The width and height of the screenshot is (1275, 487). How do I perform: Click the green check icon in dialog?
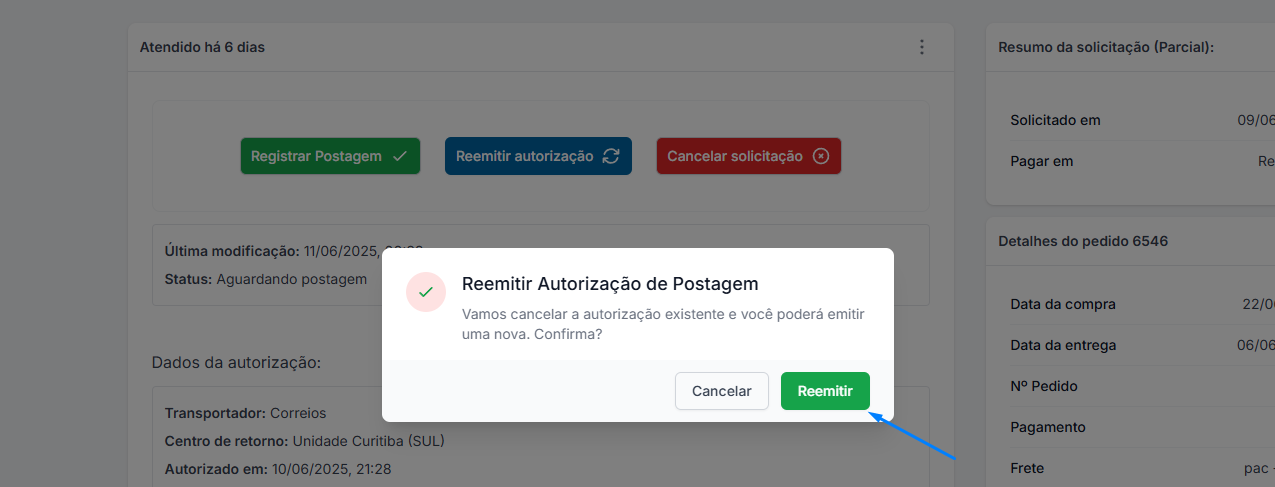(x=426, y=291)
